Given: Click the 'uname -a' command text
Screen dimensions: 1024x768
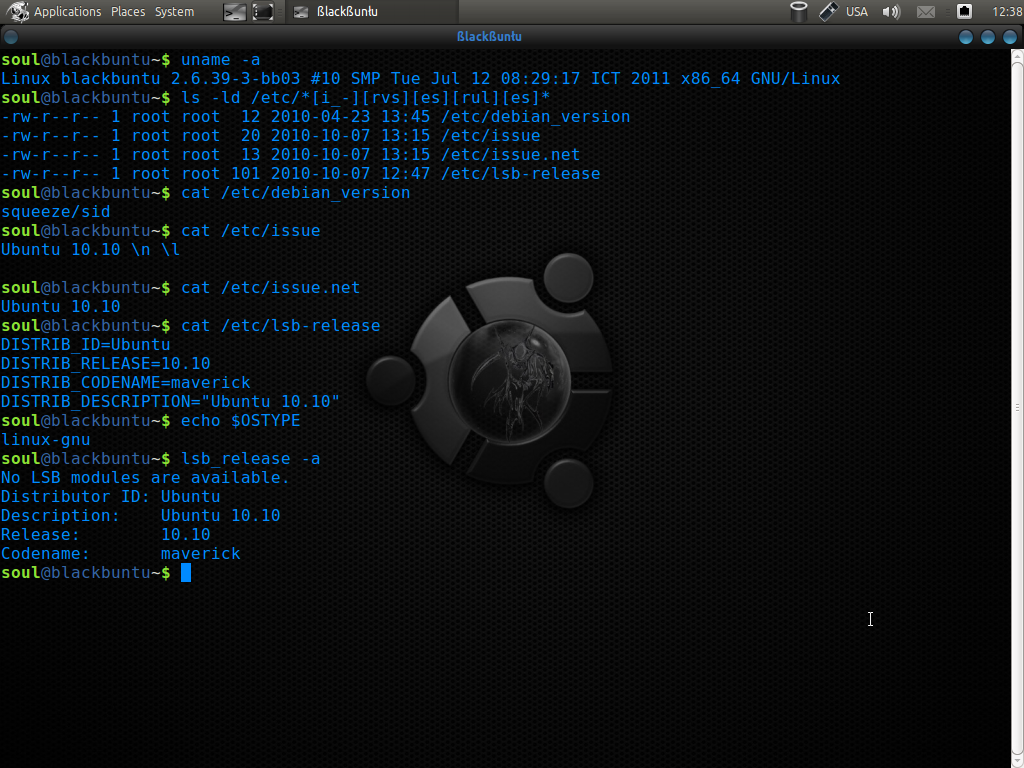Looking at the screenshot, I should [220, 59].
